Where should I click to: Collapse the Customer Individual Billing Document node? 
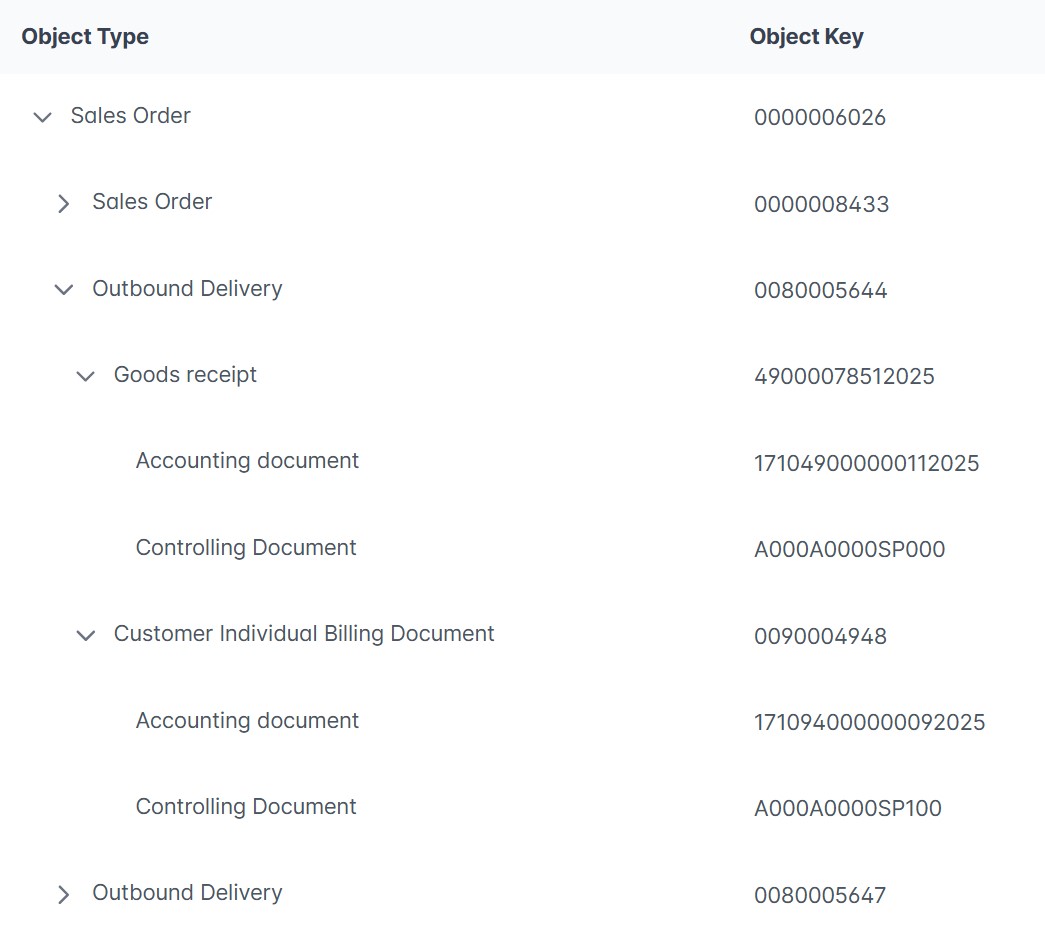tap(86, 635)
